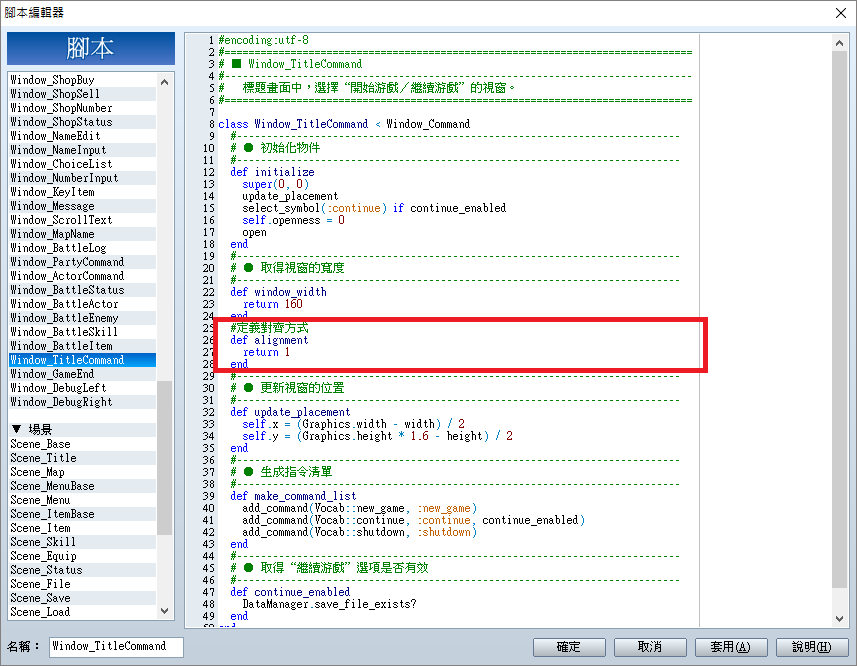Apply changes with the 套用(A) button
This screenshot has width=857, height=666.
pyautogui.click(x=731, y=647)
